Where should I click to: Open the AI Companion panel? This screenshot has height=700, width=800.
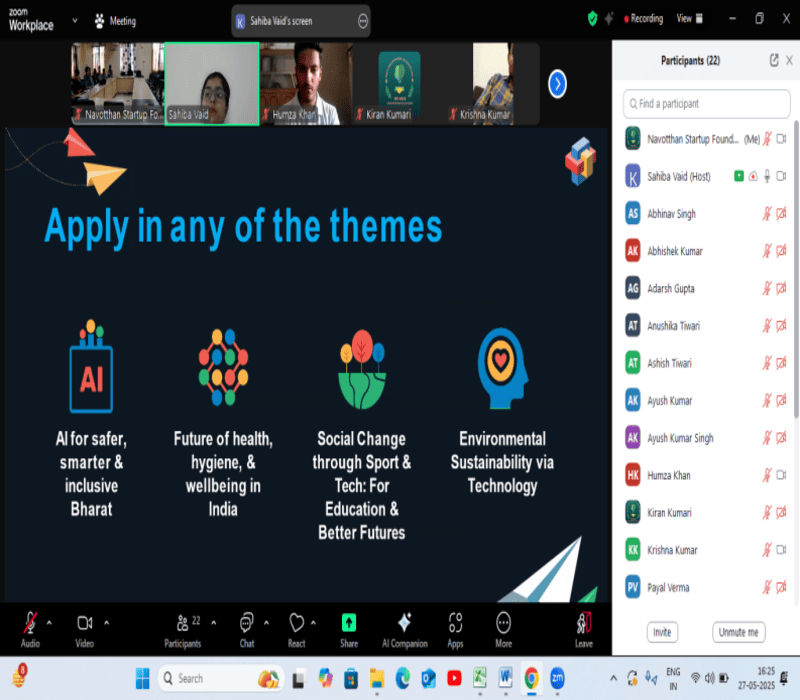[404, 623]
